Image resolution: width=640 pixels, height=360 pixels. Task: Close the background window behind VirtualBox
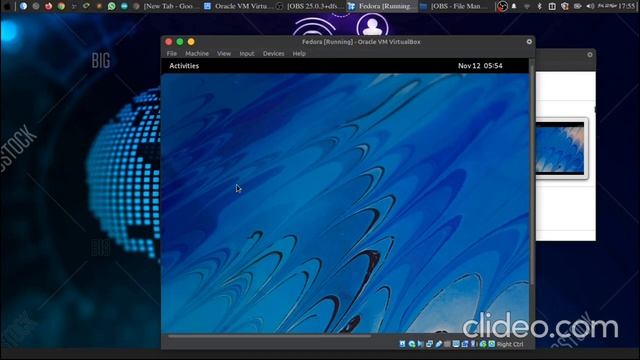pyautogui.click(x=590, y=54)
